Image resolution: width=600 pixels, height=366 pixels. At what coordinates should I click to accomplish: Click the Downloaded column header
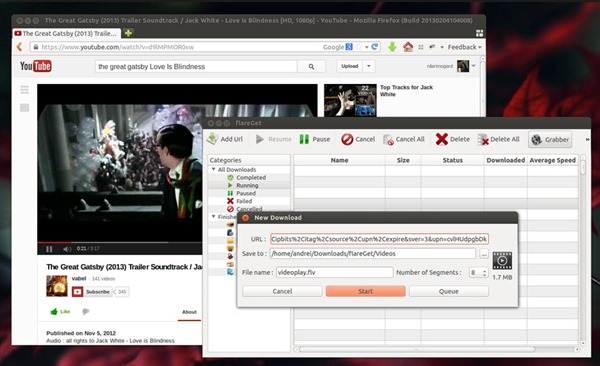point(505,160)
